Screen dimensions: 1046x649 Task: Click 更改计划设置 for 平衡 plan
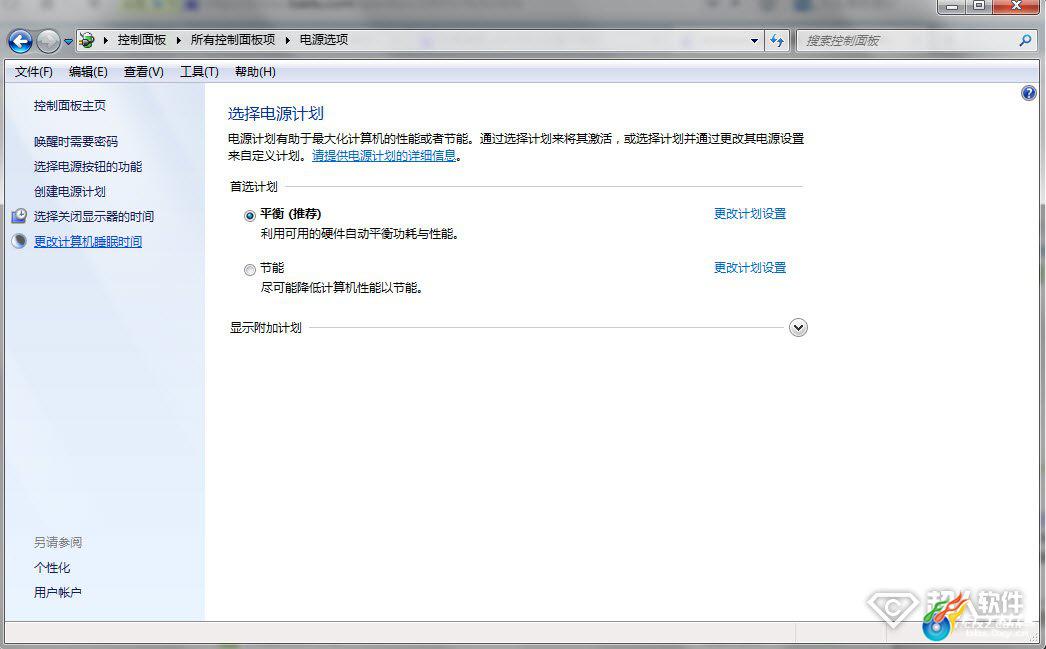750,213
